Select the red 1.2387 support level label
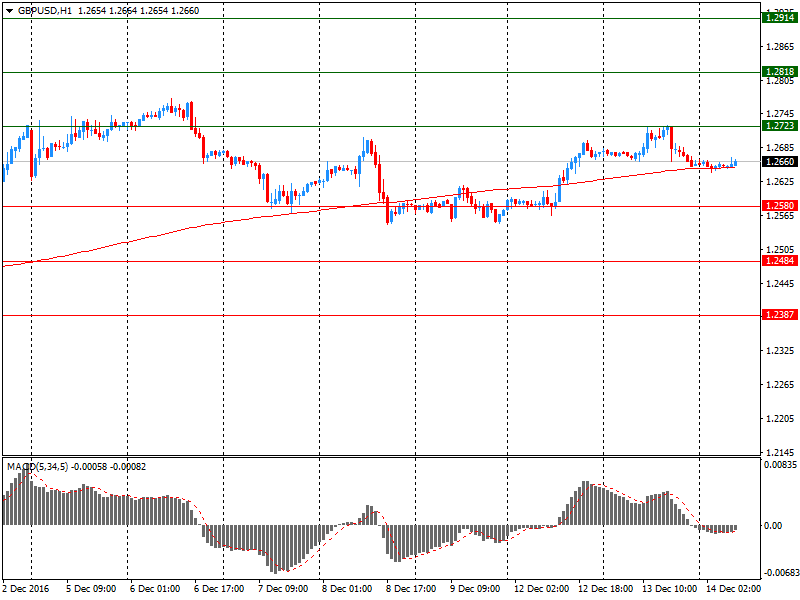The height and width of the screenshot is (600, 800). 780,315
